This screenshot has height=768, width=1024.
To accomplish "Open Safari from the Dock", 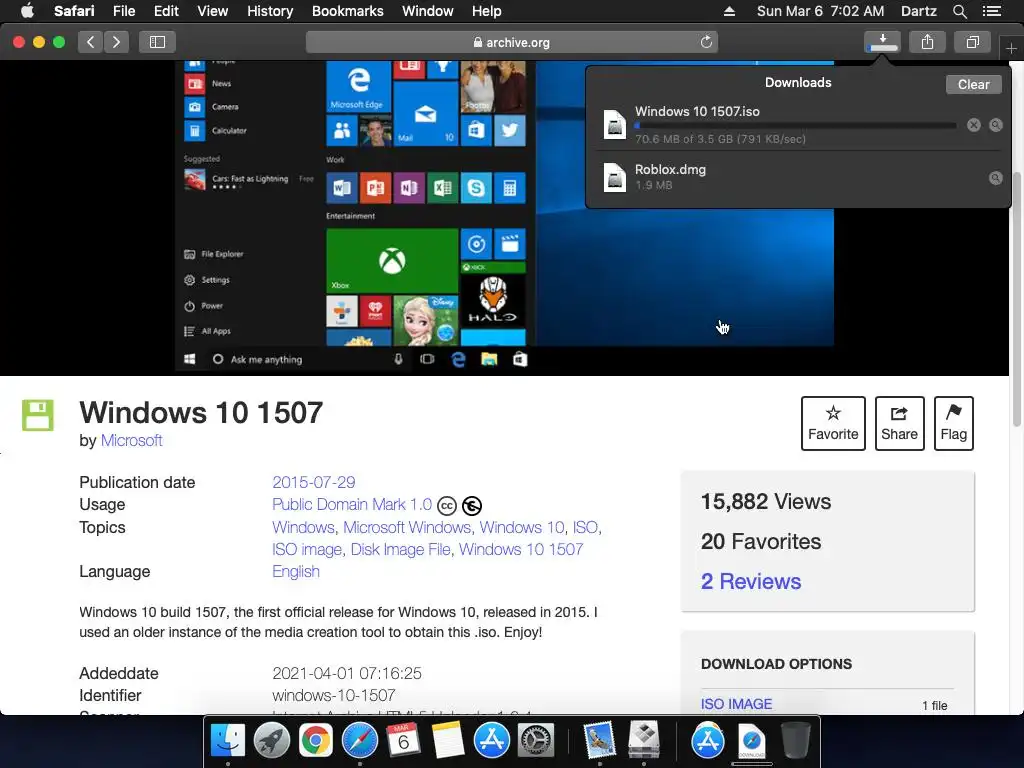I will coord(360,741).
